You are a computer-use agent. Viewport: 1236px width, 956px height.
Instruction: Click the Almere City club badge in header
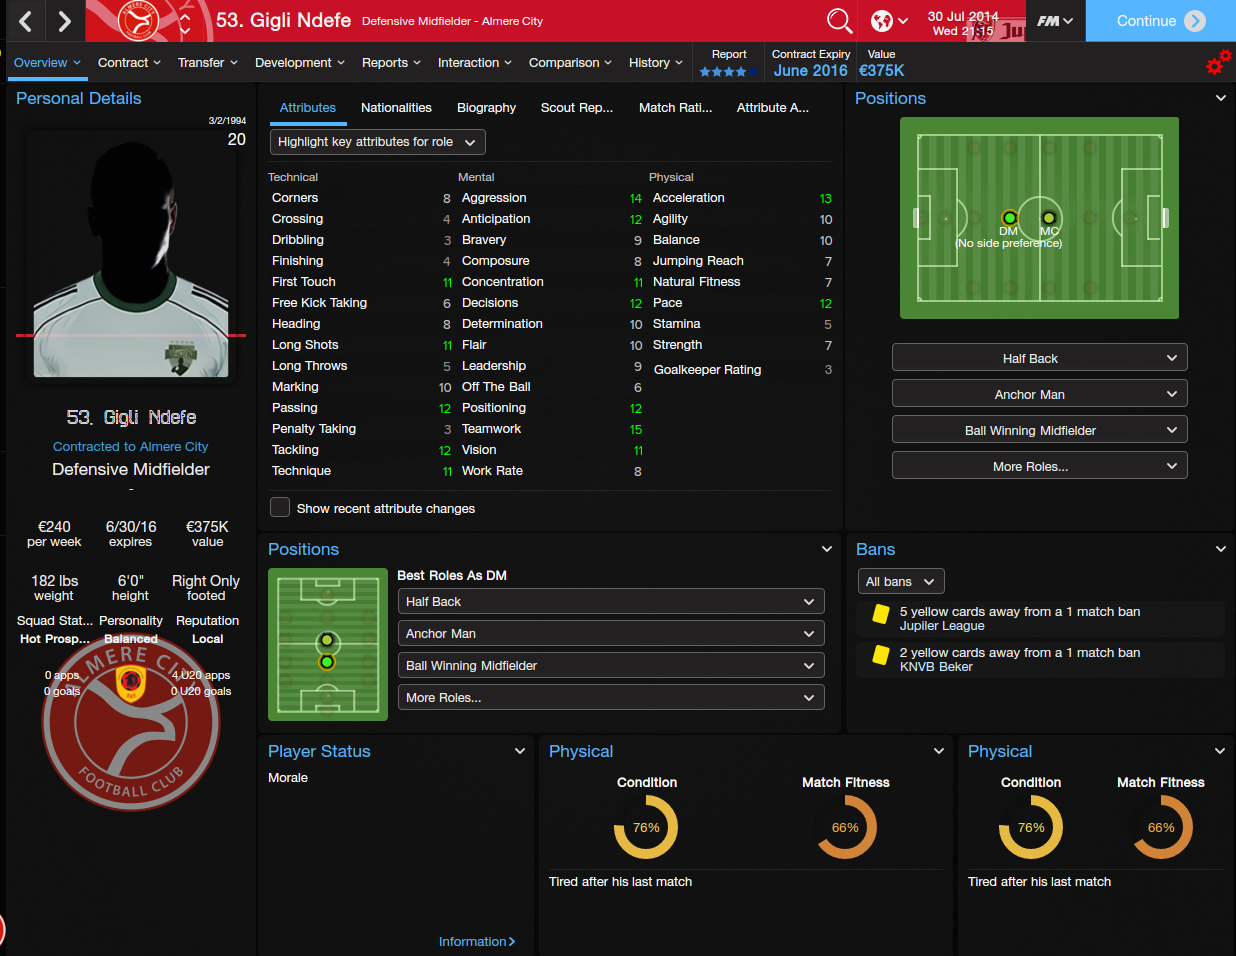[x=139, y=21]
